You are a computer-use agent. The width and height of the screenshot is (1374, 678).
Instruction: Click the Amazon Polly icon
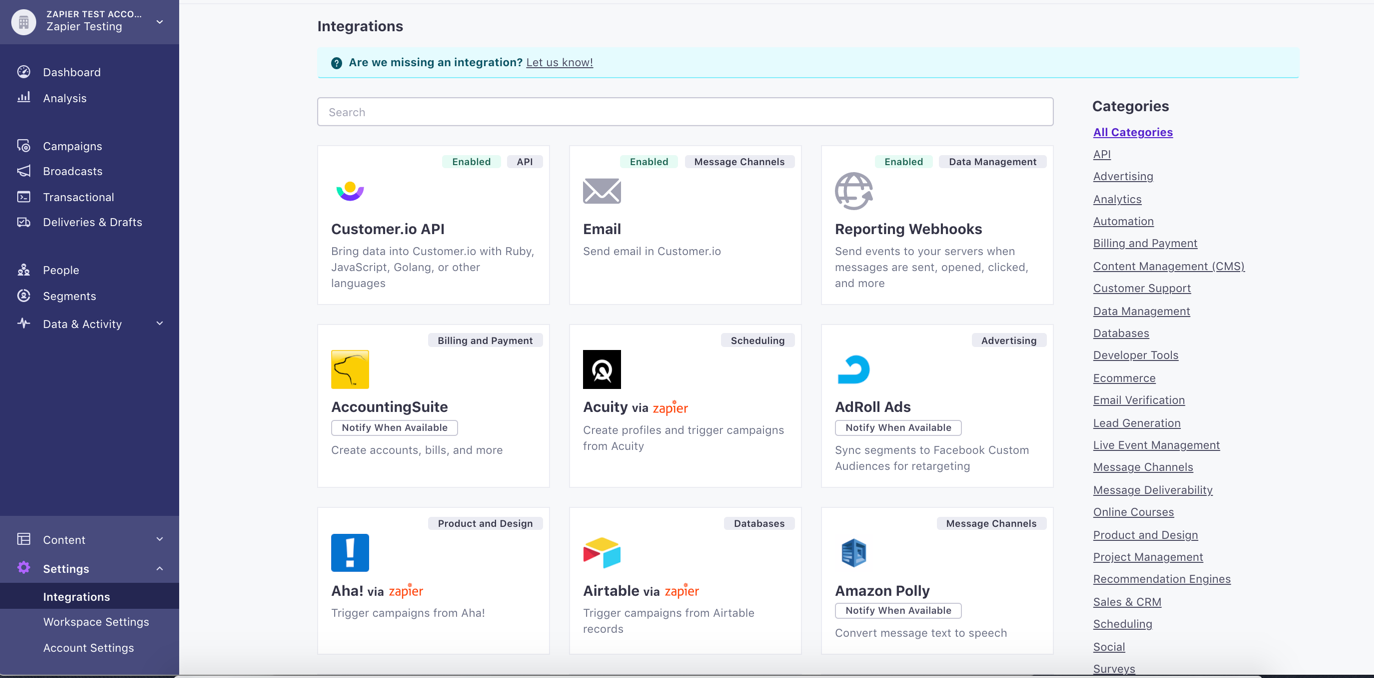[853, 552]
